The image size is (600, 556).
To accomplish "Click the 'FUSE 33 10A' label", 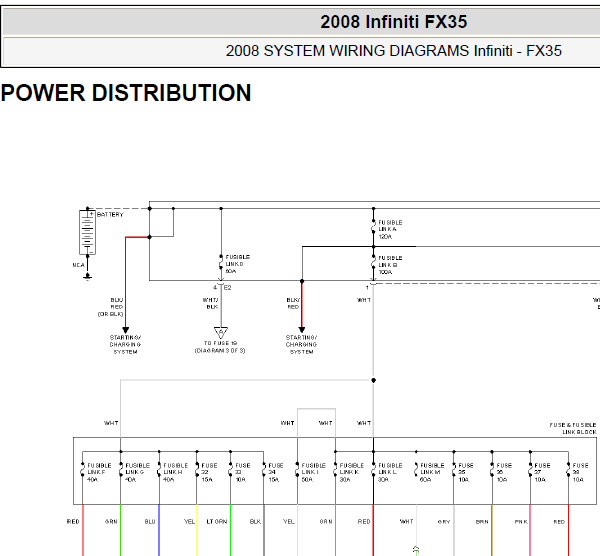I will pyautogui.click(x=243, y=472).
